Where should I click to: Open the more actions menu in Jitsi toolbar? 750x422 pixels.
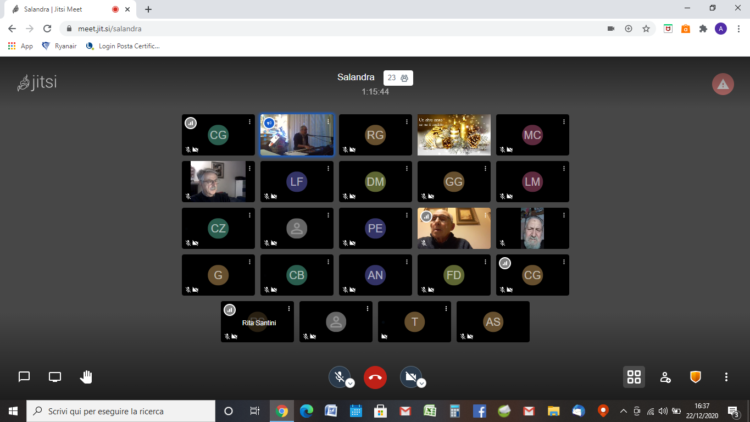tap(726, 377)
